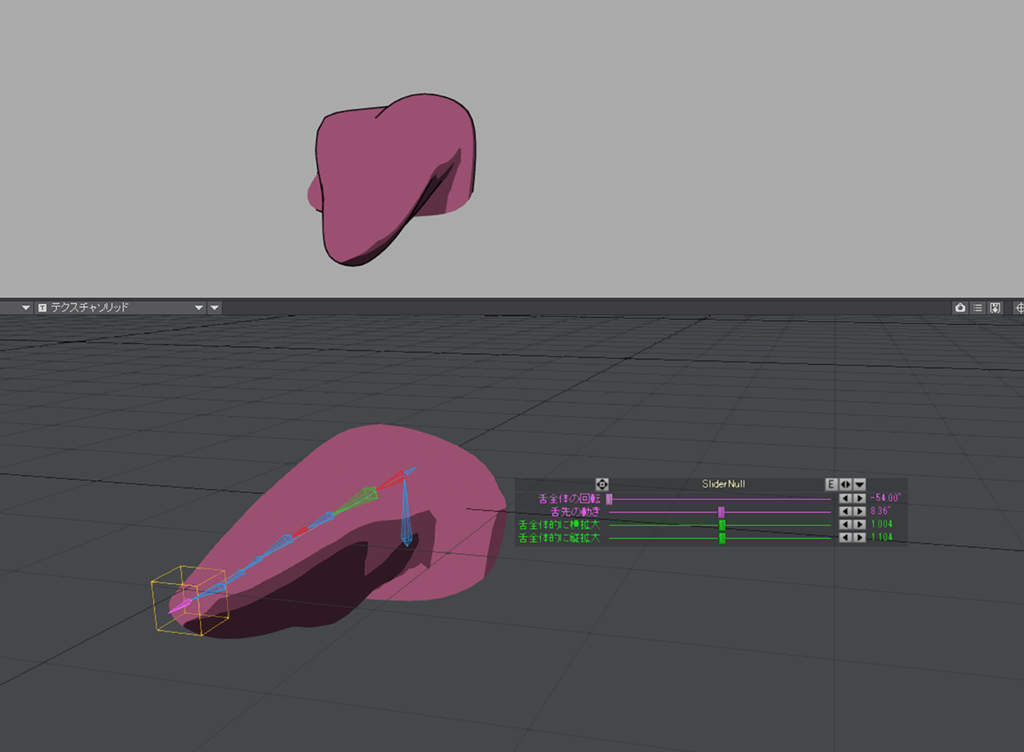Decrease 舌全体的に縦拡大 with its left arrow
This screenshot has width=1024, height=752.
[846, 537]
